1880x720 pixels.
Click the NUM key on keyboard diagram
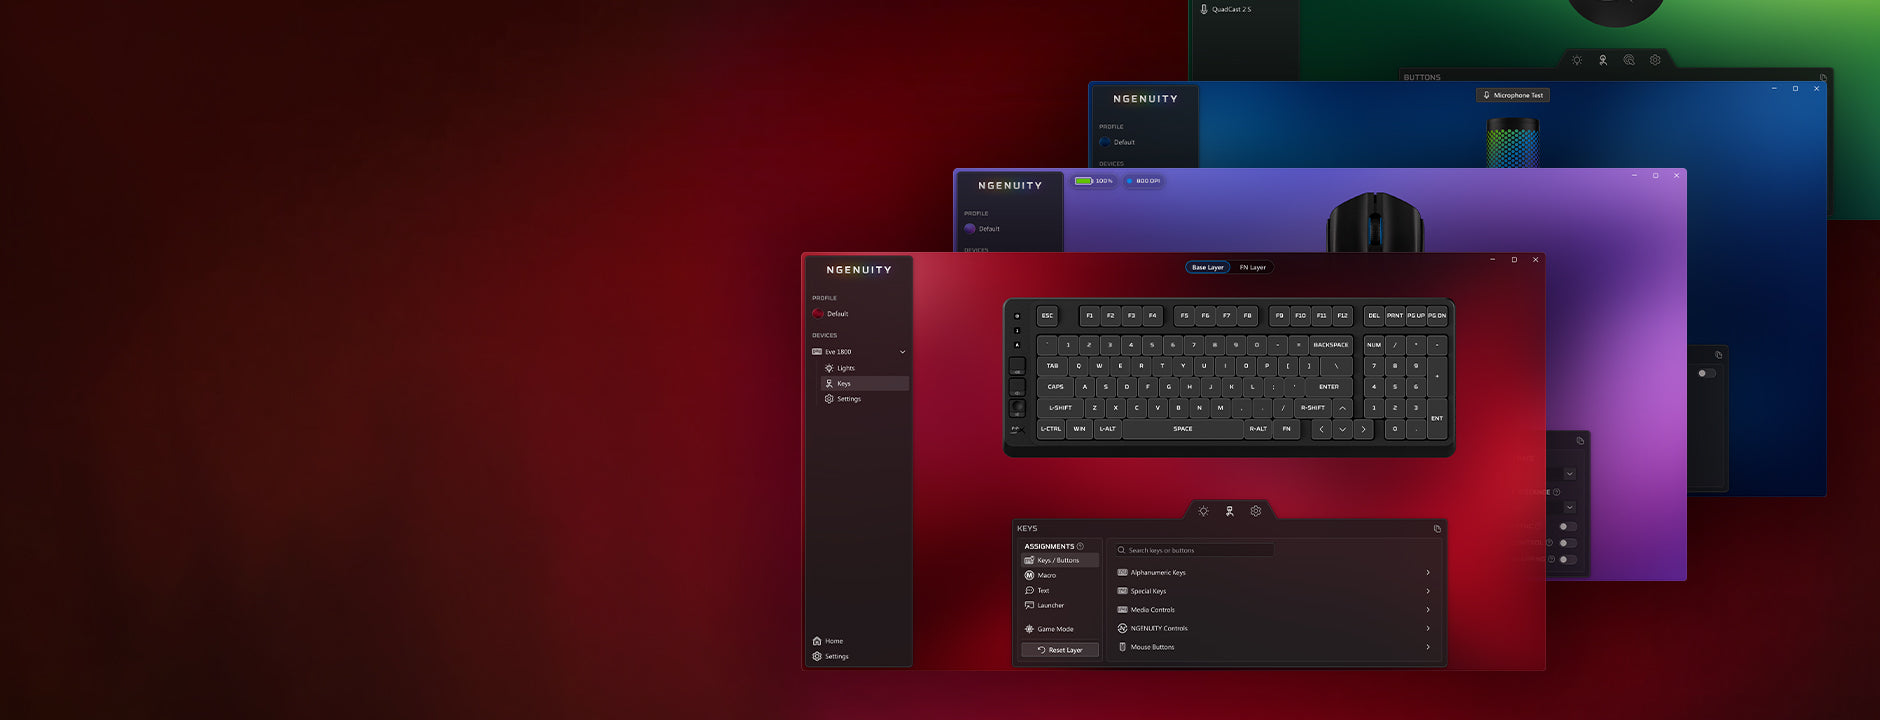pos(1374,345)
